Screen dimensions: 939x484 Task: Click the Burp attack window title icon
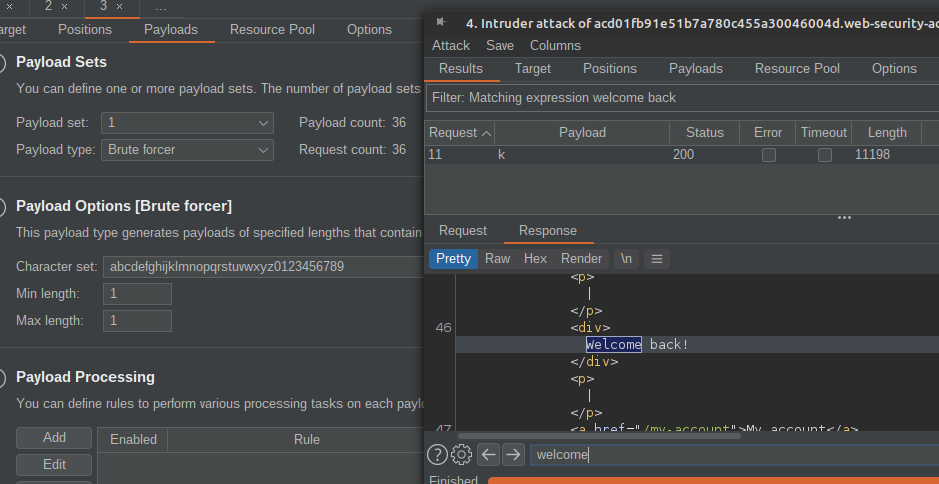coord(441,21)
